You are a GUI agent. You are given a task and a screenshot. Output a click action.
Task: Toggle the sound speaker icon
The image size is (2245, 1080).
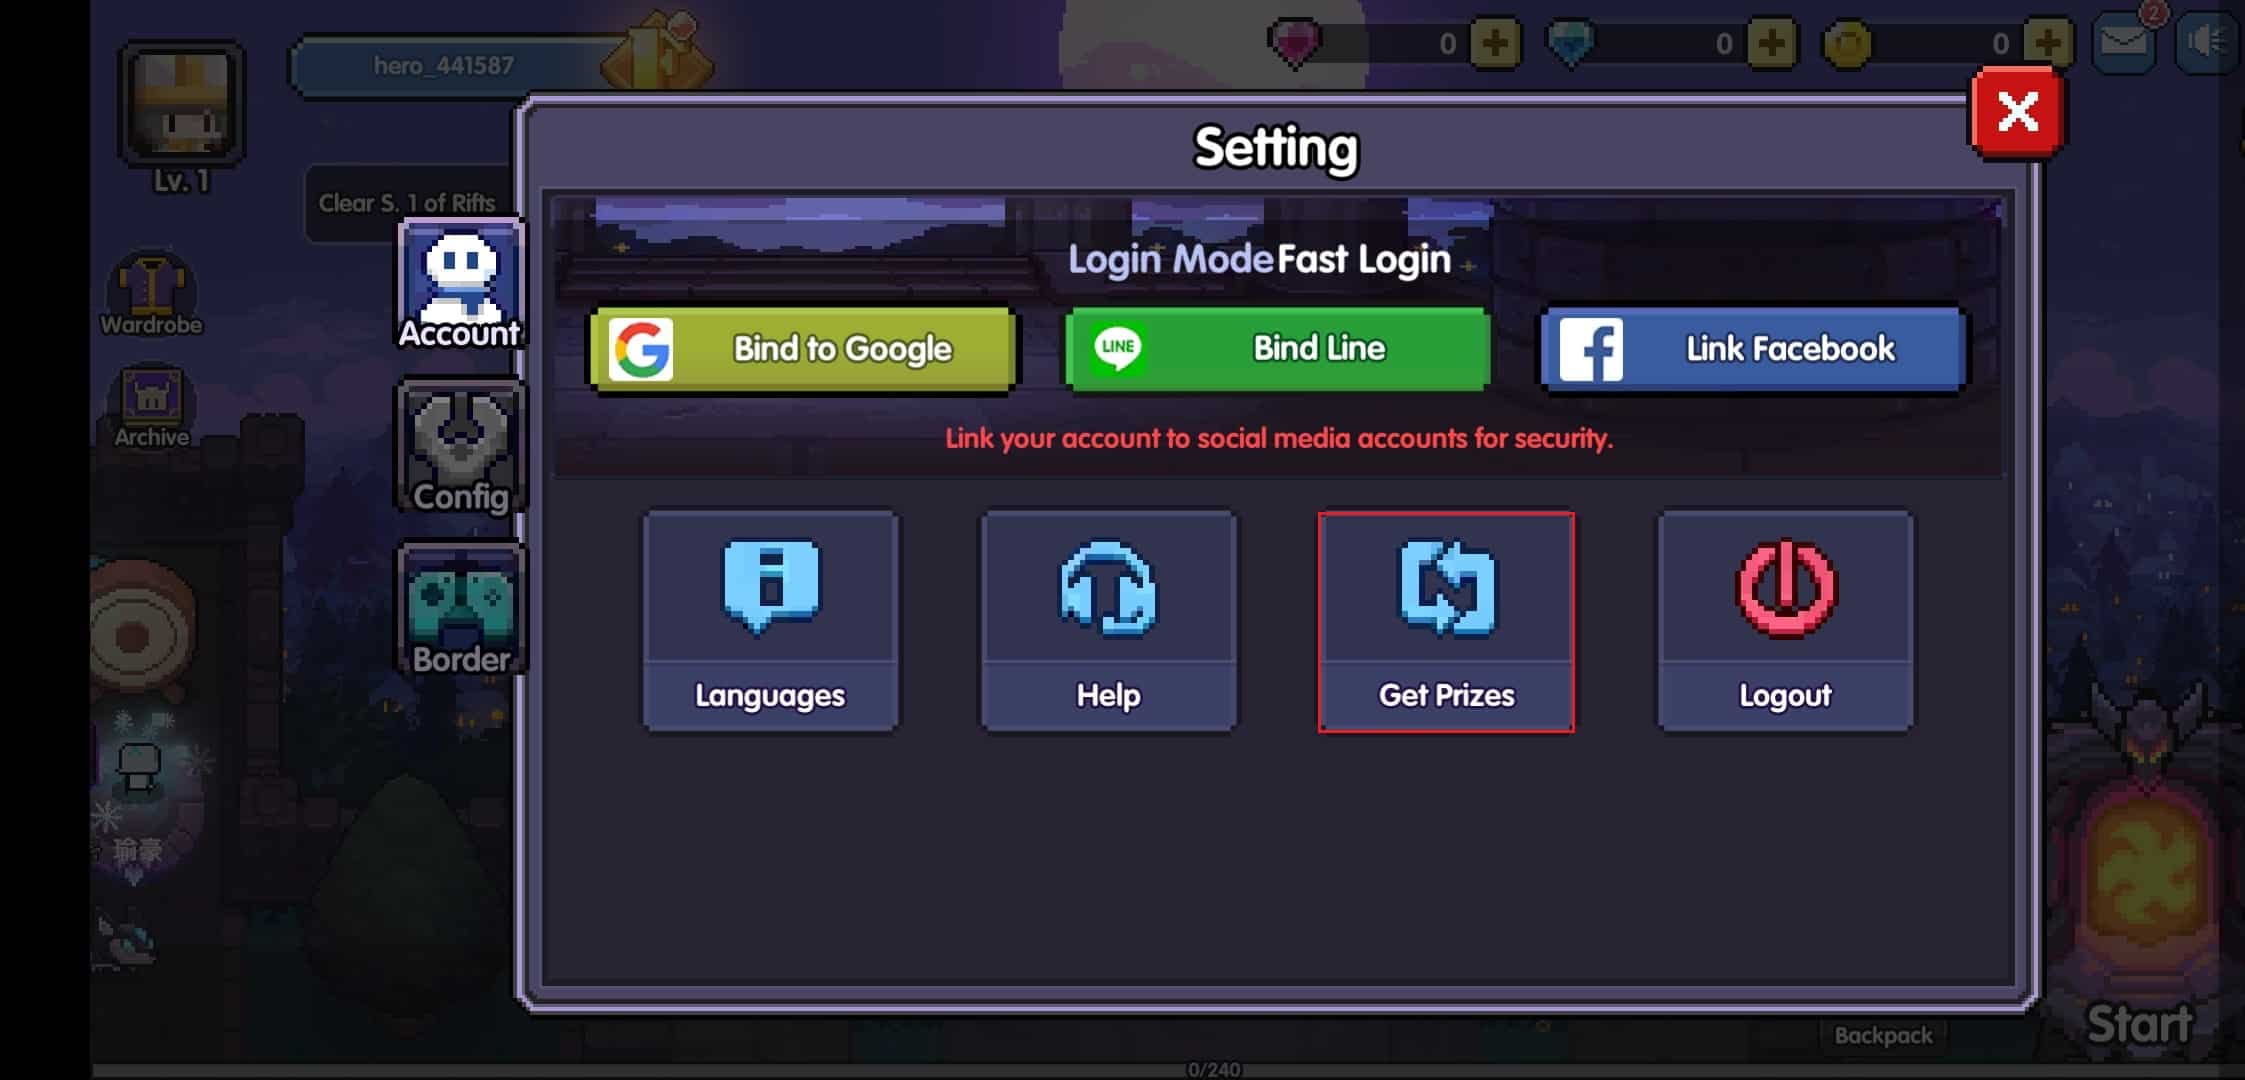tap(2206, 42)
